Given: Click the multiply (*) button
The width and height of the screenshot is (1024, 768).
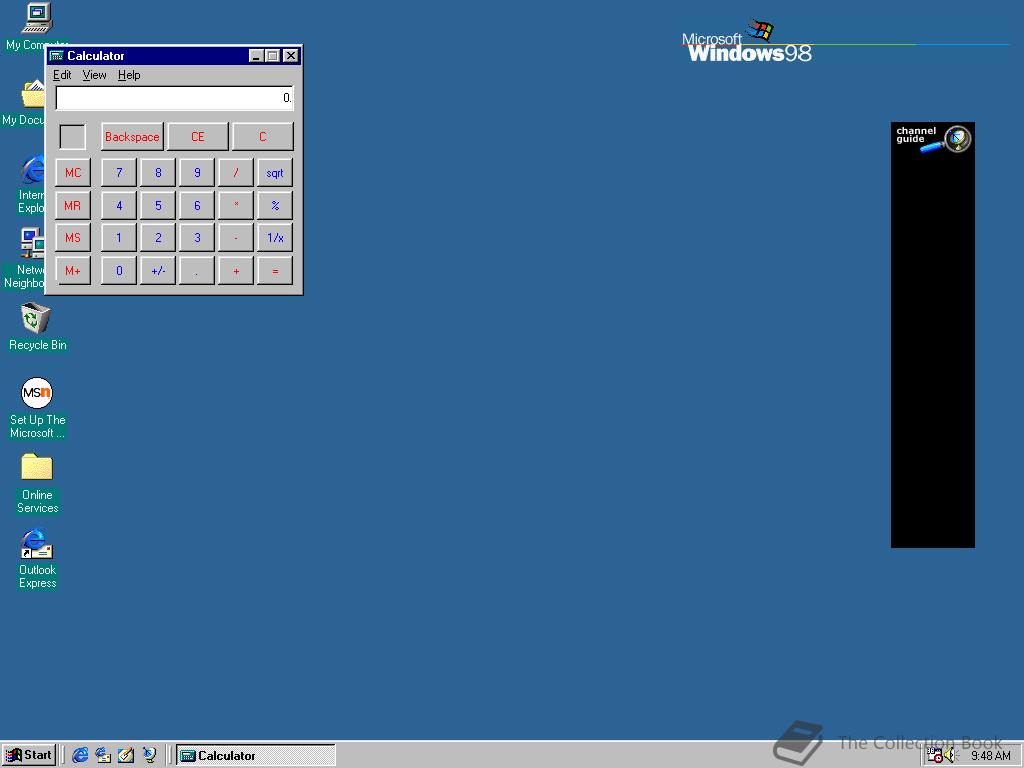Looking at the screenshot, I should [x=236, y=206].
